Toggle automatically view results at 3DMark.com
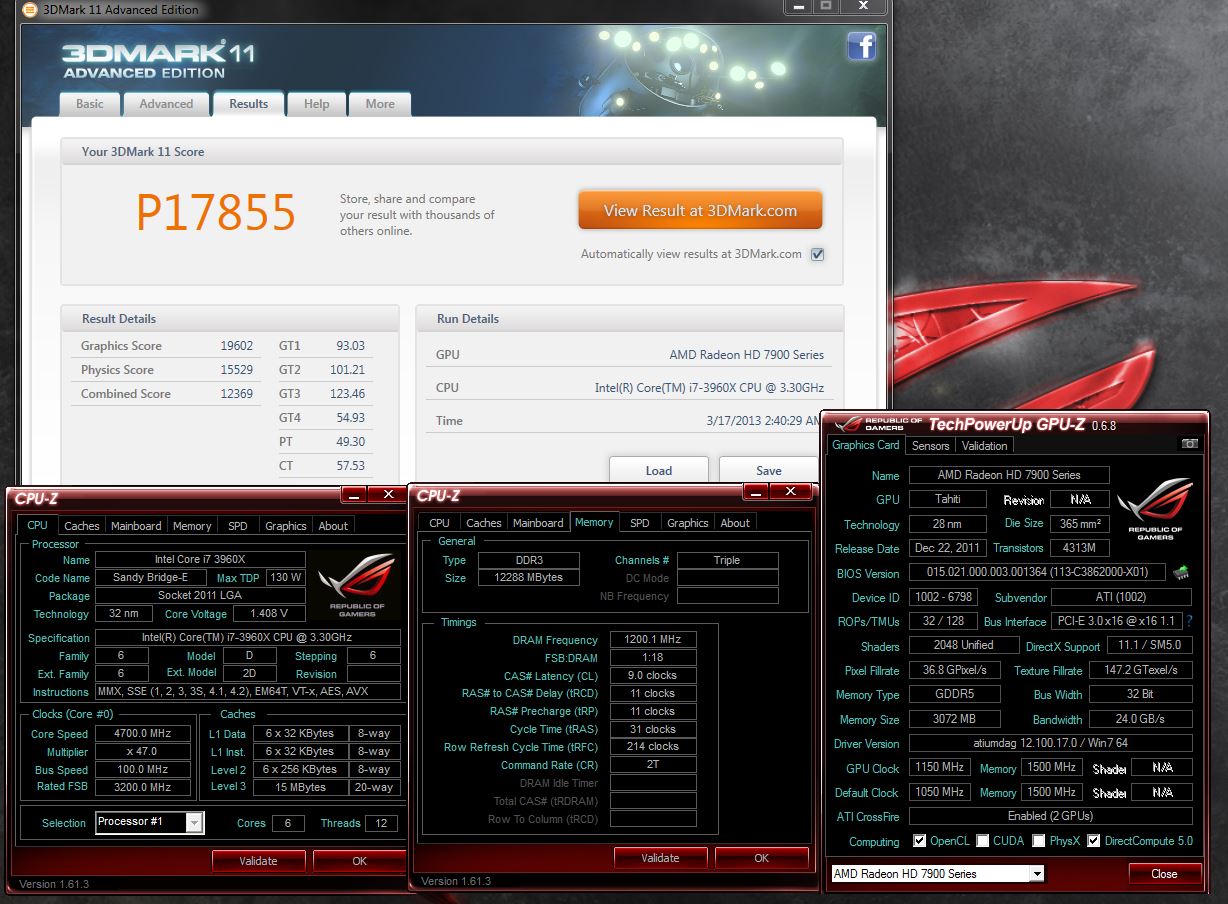The image size is (1228, 904). (817, 254)
